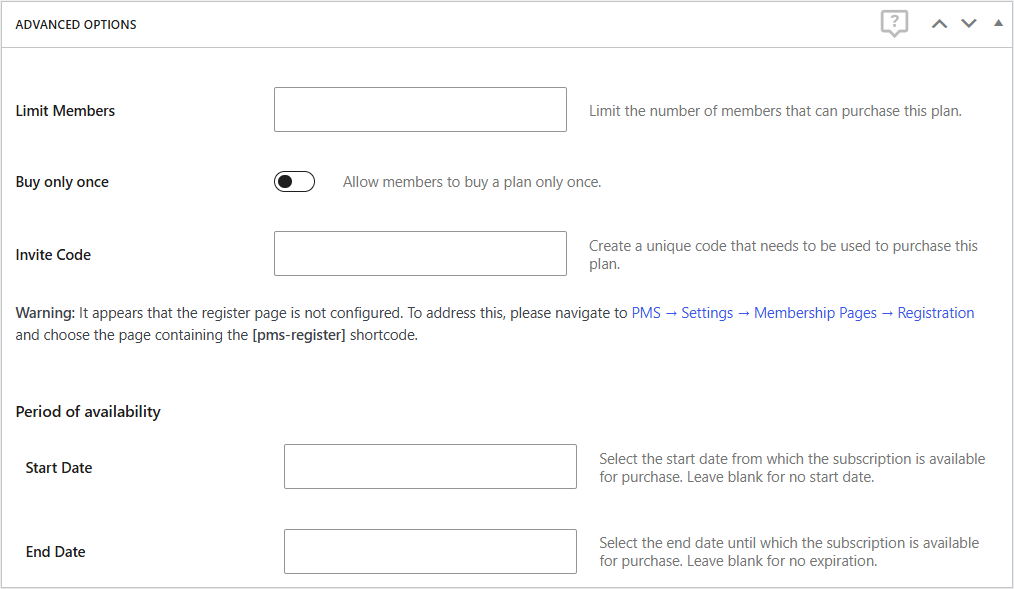The width and height of the screenshot is (1014, 589).
Task: Open the Registration link
Action: pos(936,312)
